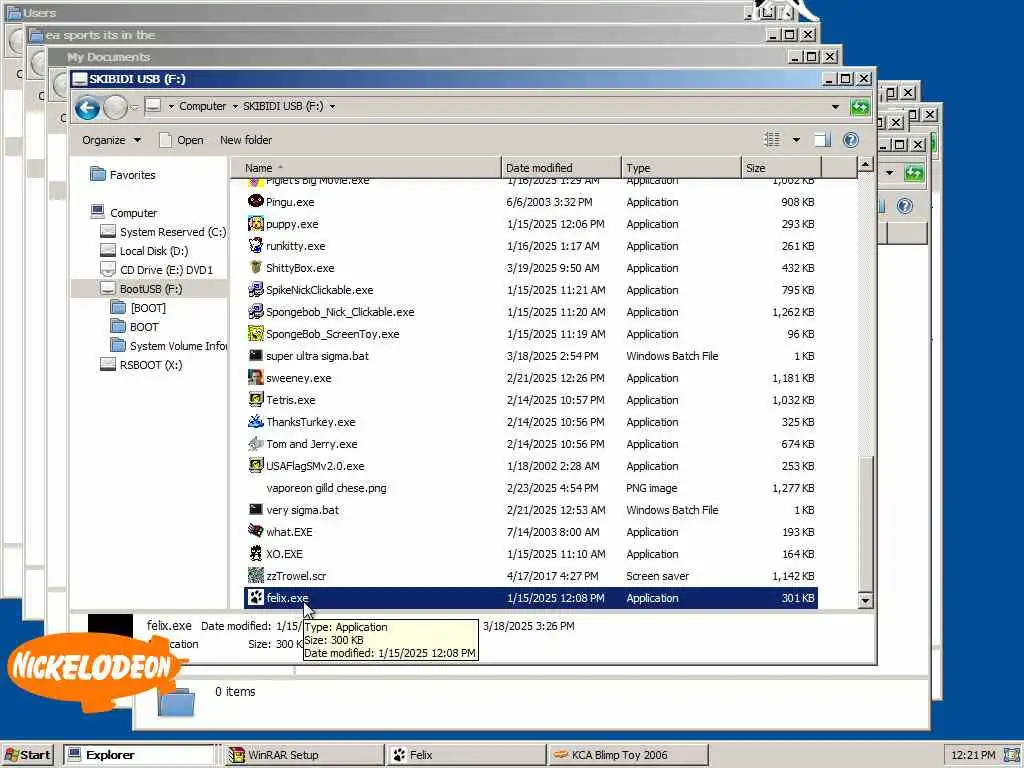Select System Reserved (C:) drive
The image size is (1024, 768).
(163, 231)
